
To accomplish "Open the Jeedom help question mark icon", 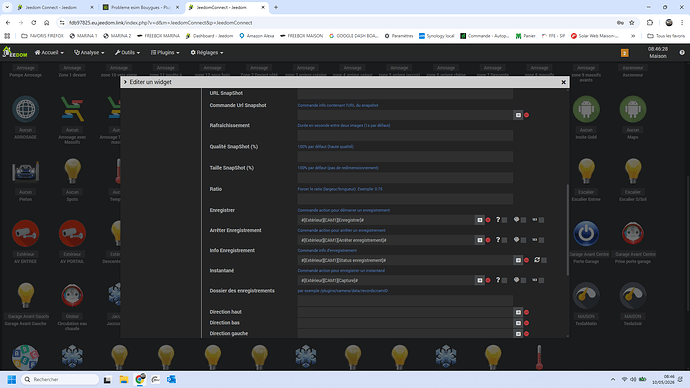I will [682, 52].
